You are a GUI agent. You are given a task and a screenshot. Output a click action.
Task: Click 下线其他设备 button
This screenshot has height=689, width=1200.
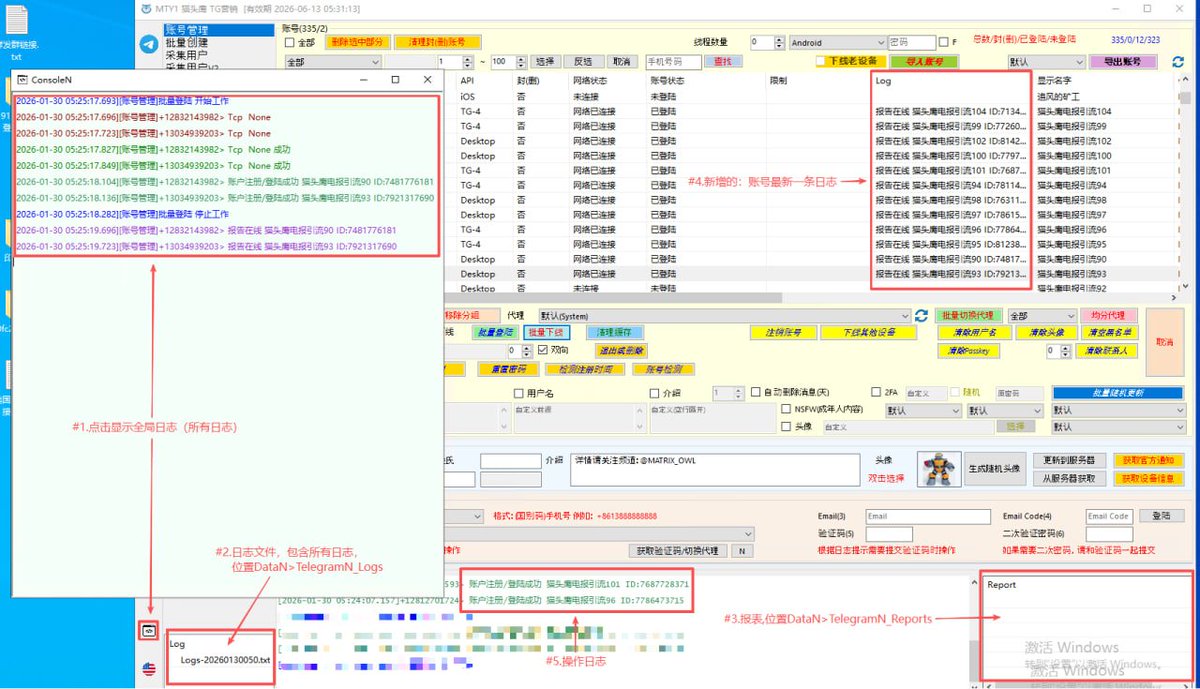[x=871, y=332]
